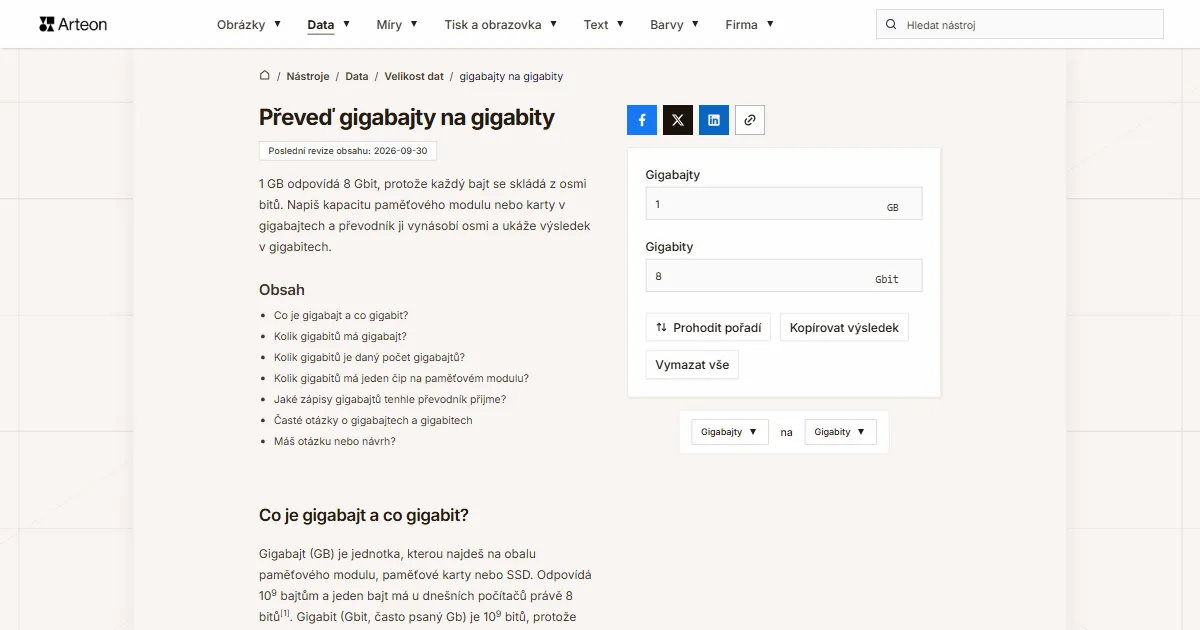This screenshot has height=630, width=1200.
Task: Share the page on X
Action: pos(678,120)
